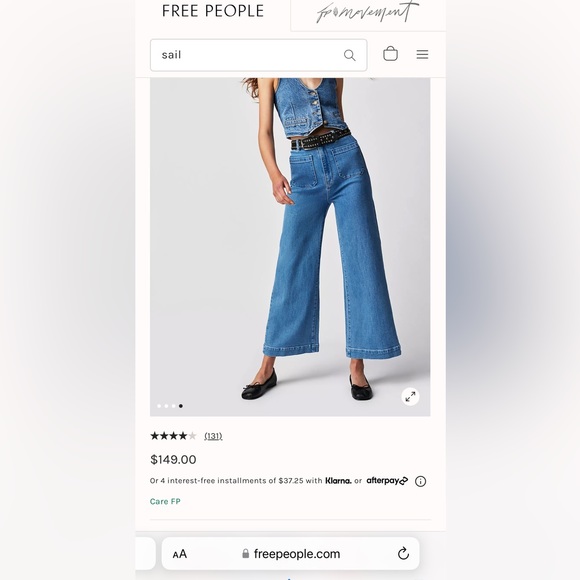The width and height of the screenshot is (580, 580).
Task: Reload the page with refresh icon
Action: coord(403,553)
